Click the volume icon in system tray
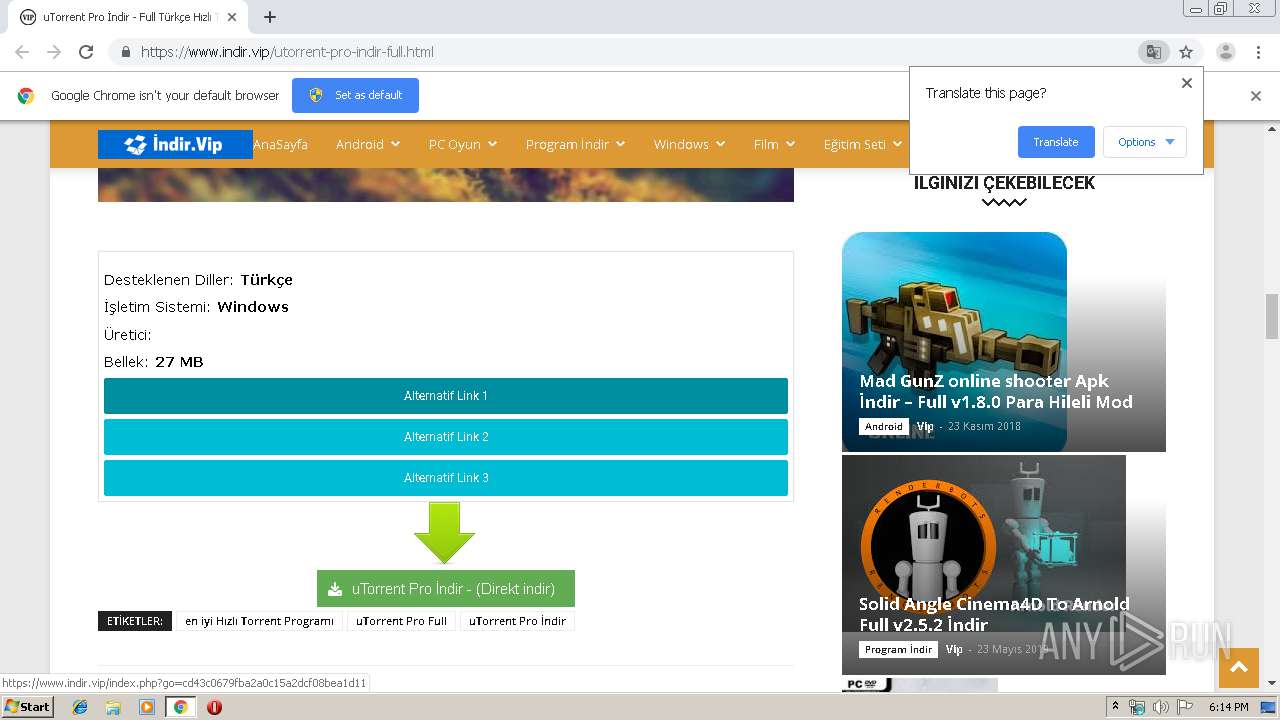 pos(1160,707)
